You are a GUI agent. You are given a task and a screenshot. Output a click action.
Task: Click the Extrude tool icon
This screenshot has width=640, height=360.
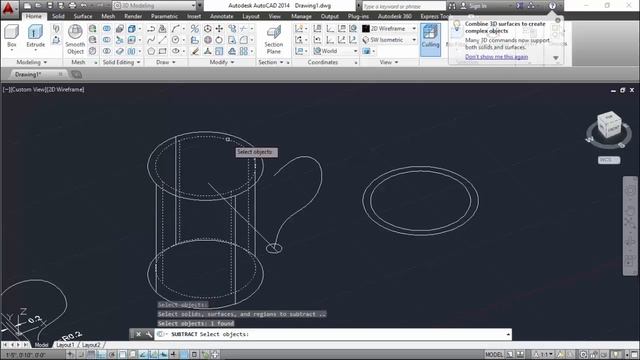pos(35,32)
